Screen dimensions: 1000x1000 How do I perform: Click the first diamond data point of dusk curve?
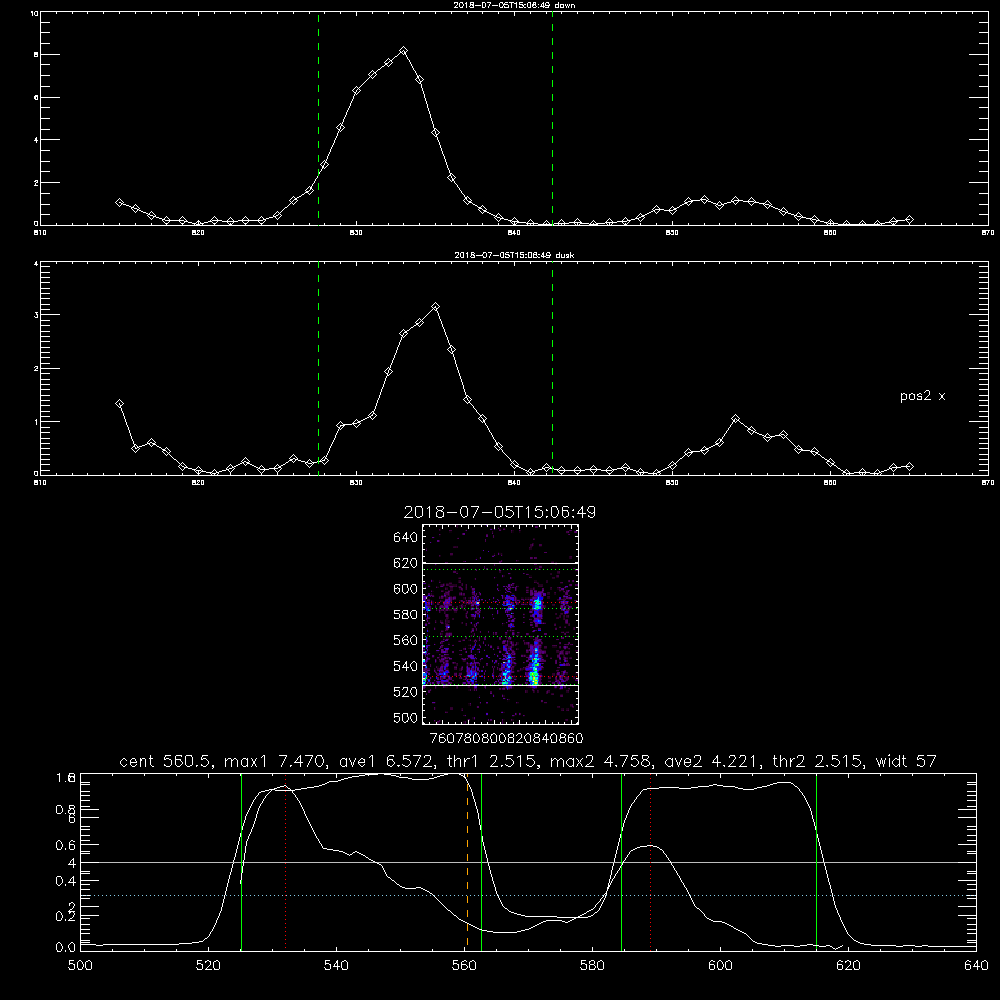(119, 404)
